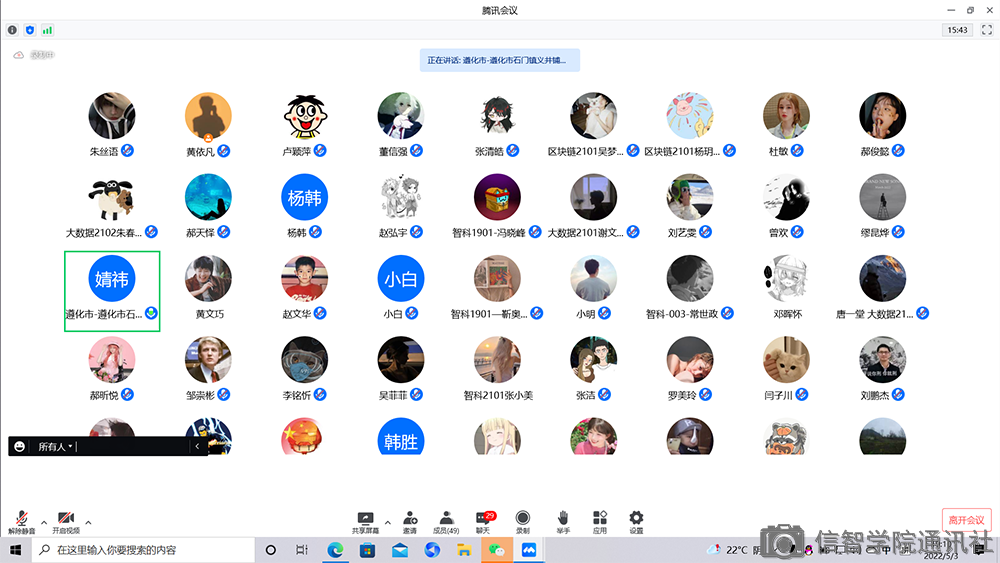
Task: Open Chat (聊天) with unread badge
Action: [x=483, y=520]
